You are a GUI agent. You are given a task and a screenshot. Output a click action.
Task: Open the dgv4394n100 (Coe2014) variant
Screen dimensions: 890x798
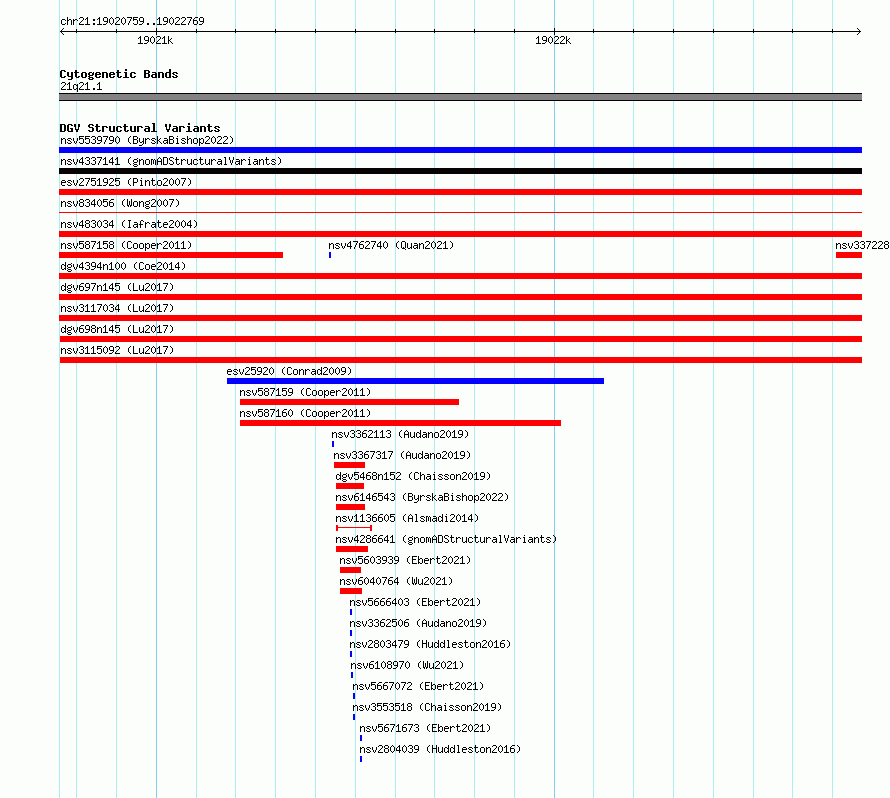[x=123, y=266]
